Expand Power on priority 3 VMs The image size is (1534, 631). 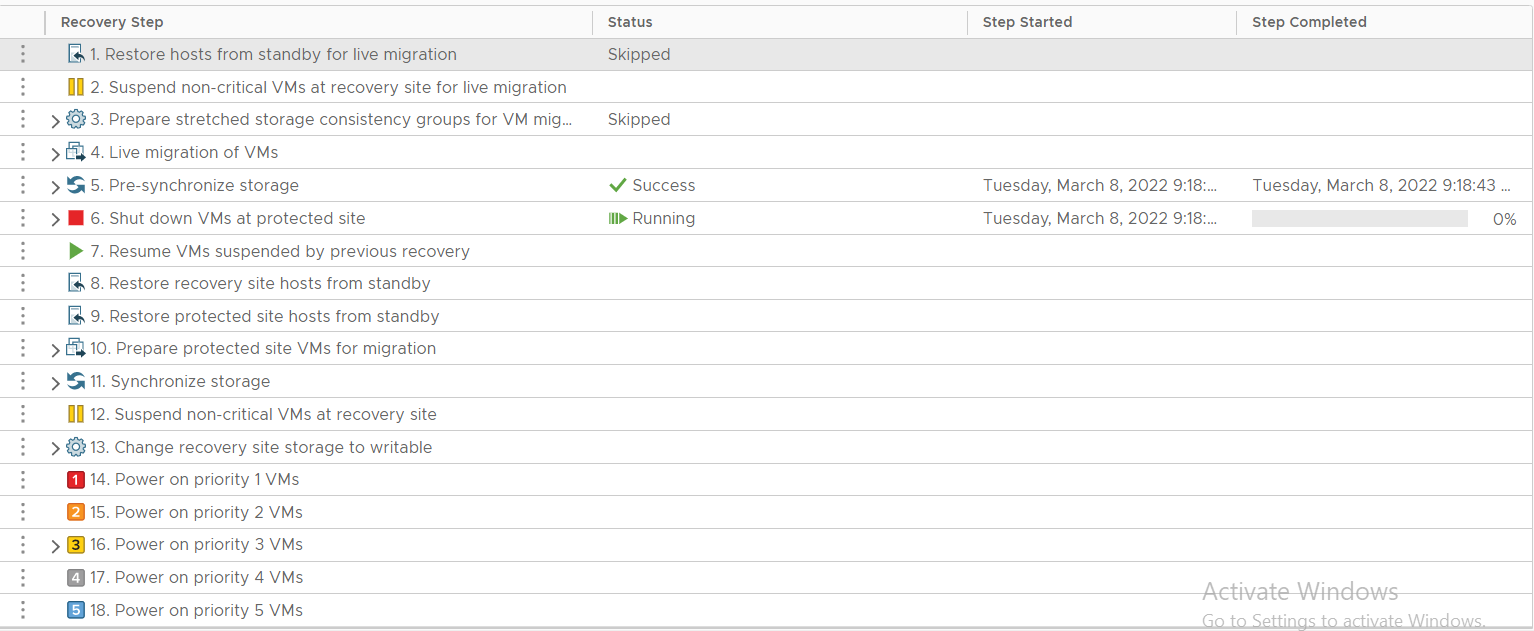[x=55, y=546]
